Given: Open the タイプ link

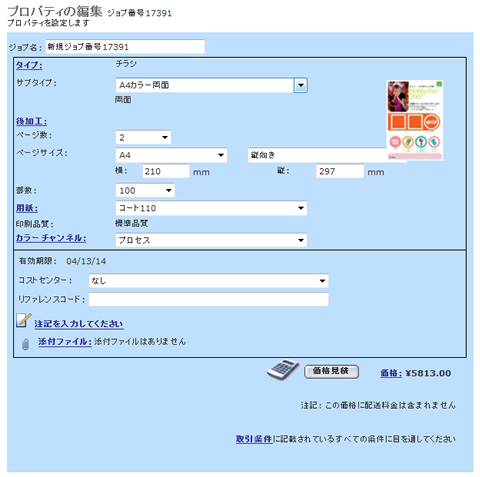Looking at the screenshot, I should pos(29,65).
